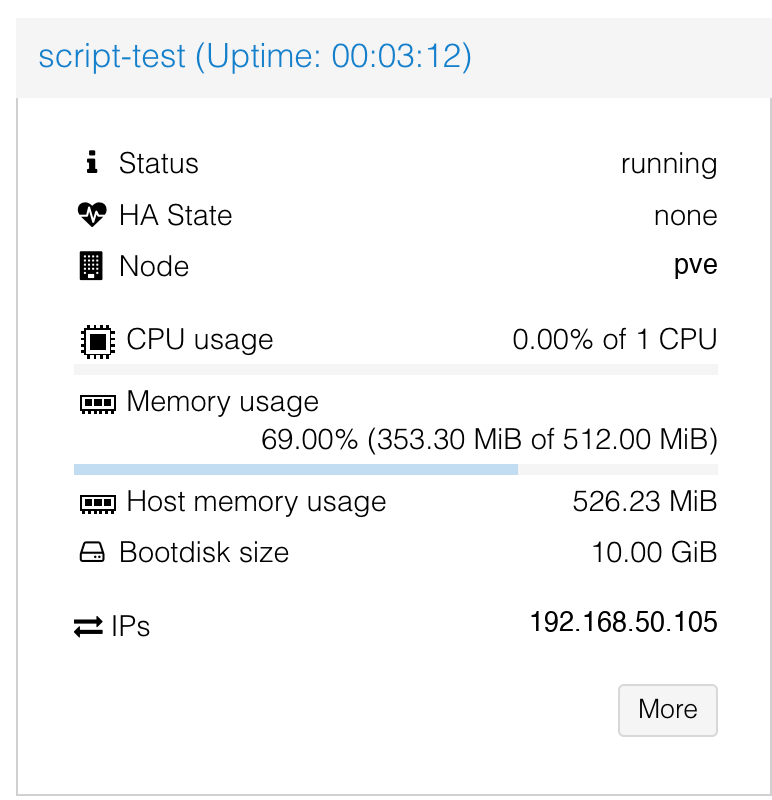Select the IP address 192.168.50.105
Image resolution: width=772 pixels, height=800 pixels.
[x=624, y=622]
